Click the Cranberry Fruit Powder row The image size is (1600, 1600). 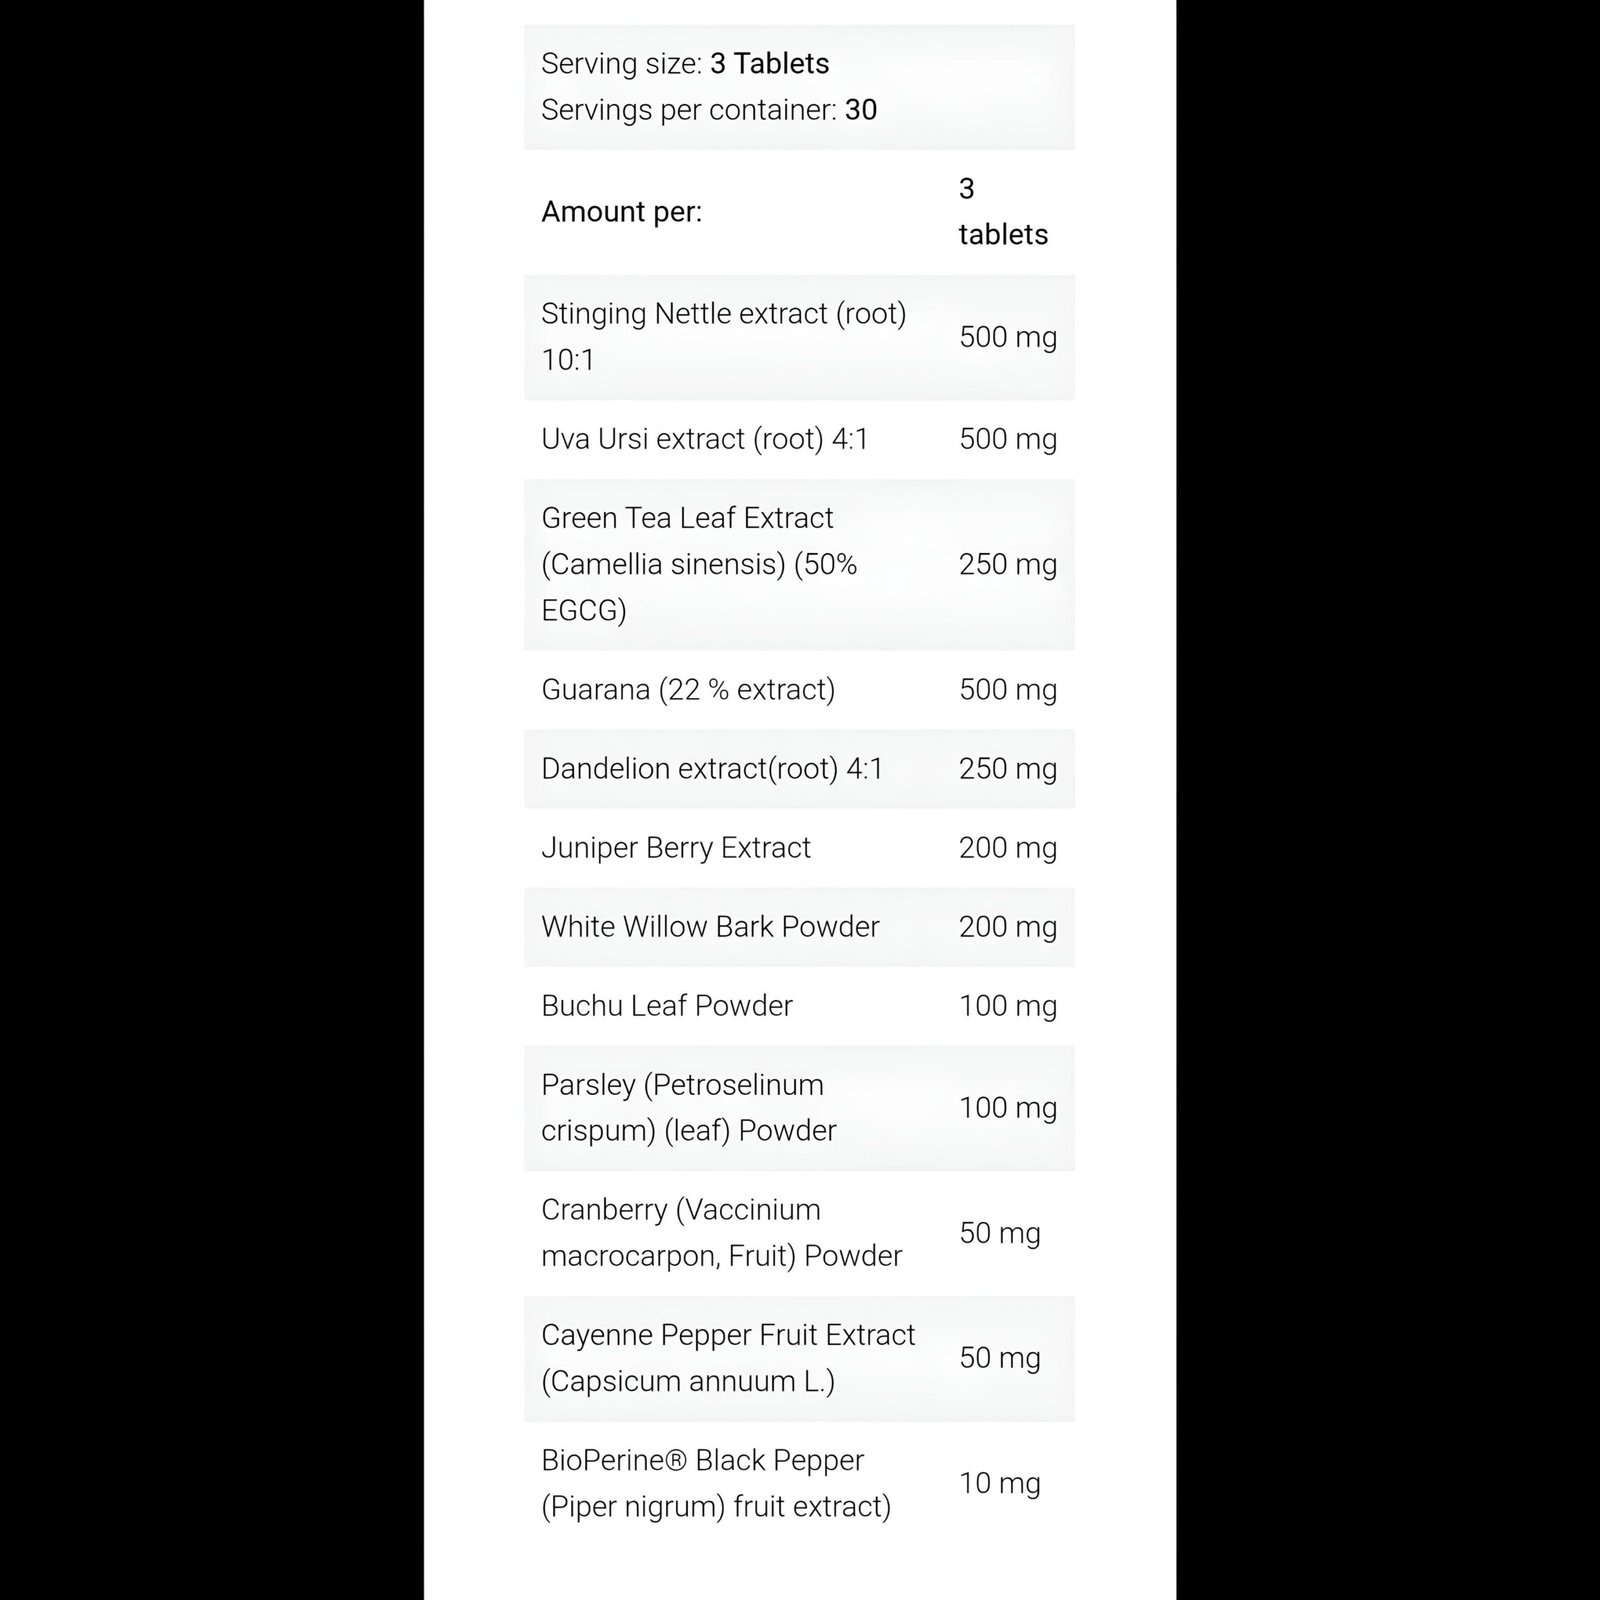(x=799, y=1233)
